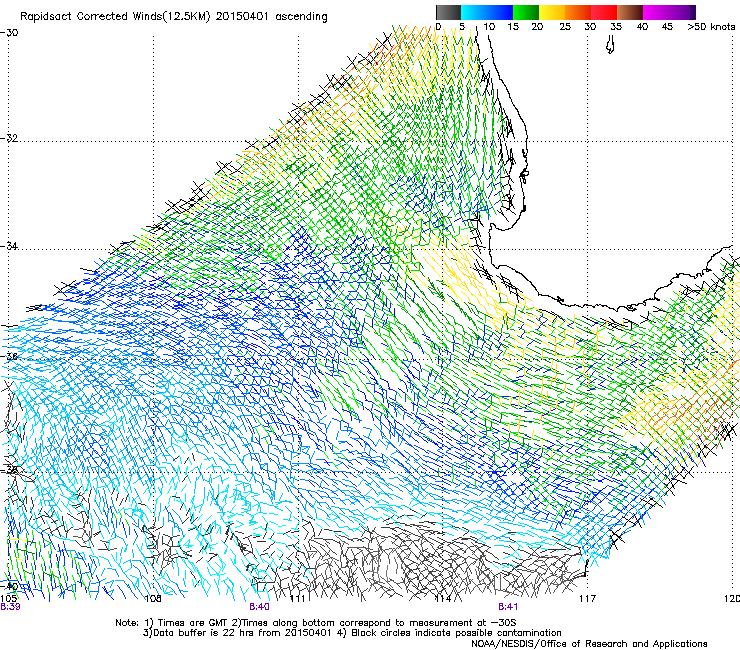Click the word 'ascending' in the title
Screen dimensions: 740x650
click(x=301, y=17)
